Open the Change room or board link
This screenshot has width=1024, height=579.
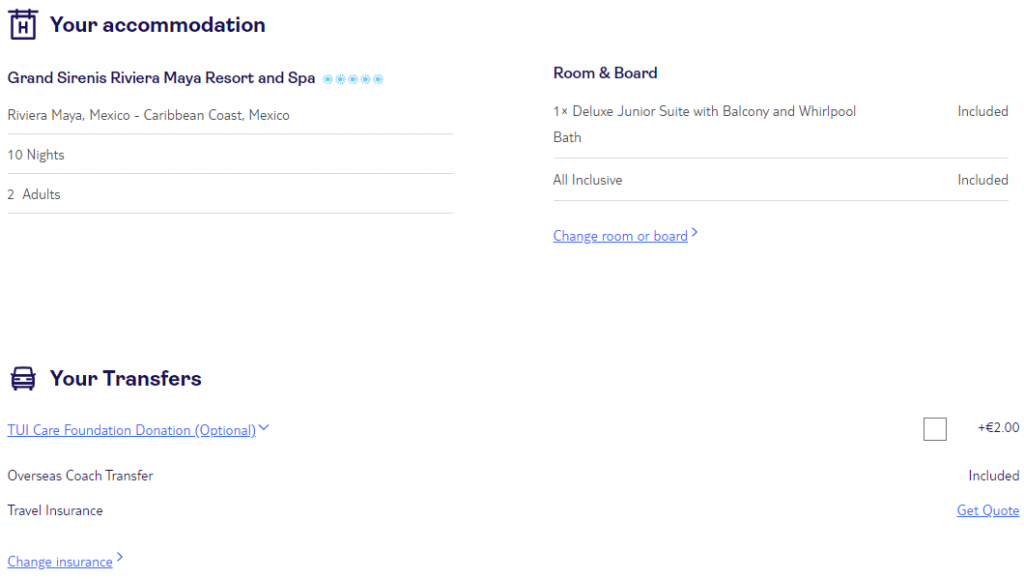(x=620, y=236)
